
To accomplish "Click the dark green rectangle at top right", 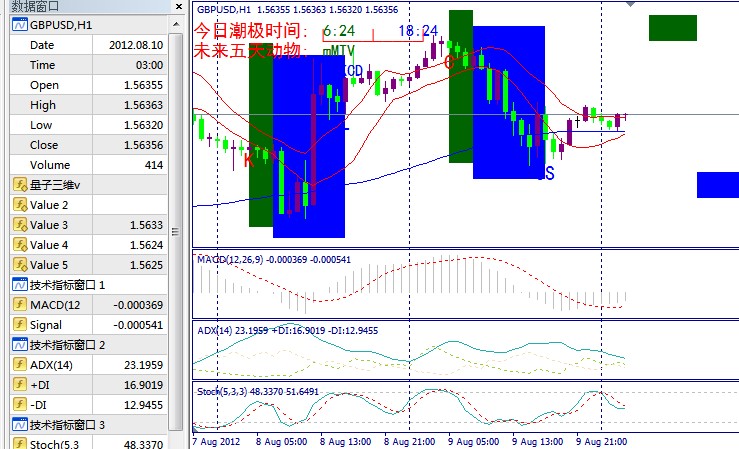I will pos(673,28).
